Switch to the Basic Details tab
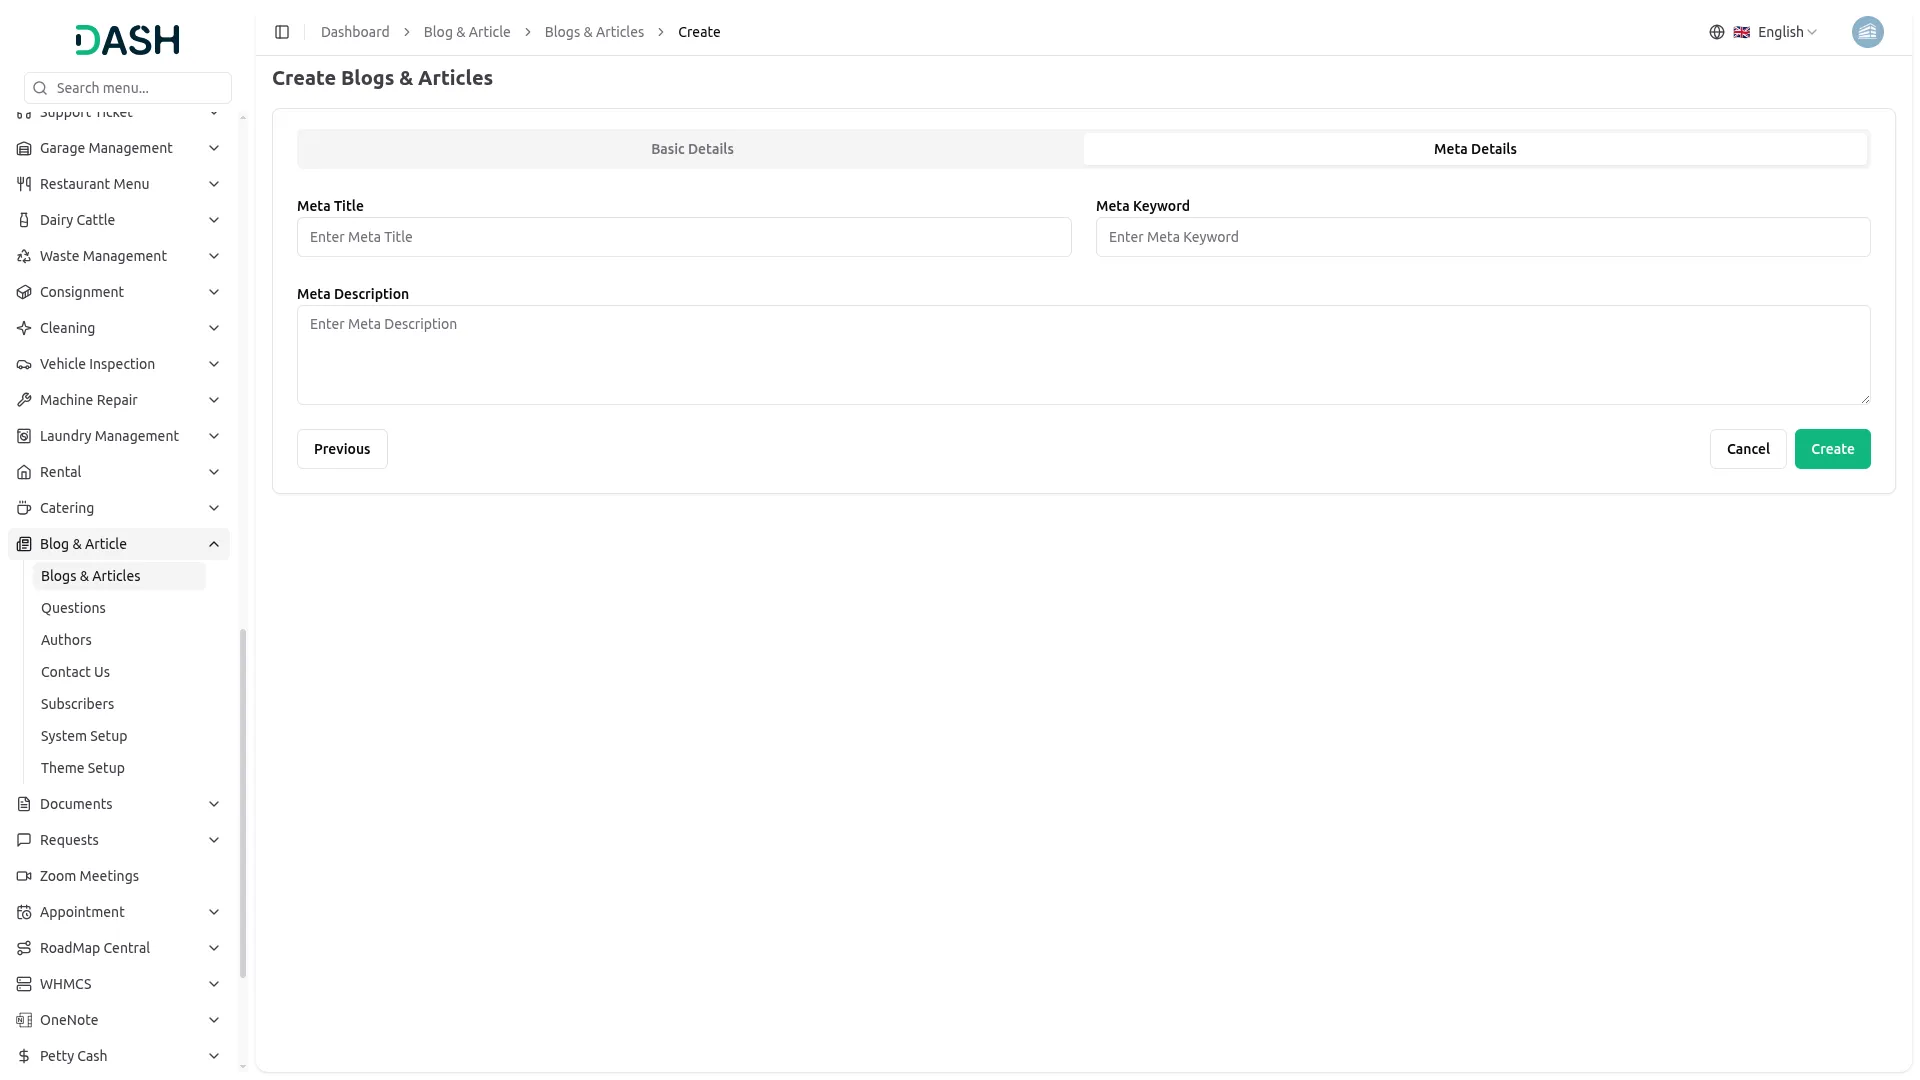The height and width of the screenshot is (1080, 1920). (692, 149)
